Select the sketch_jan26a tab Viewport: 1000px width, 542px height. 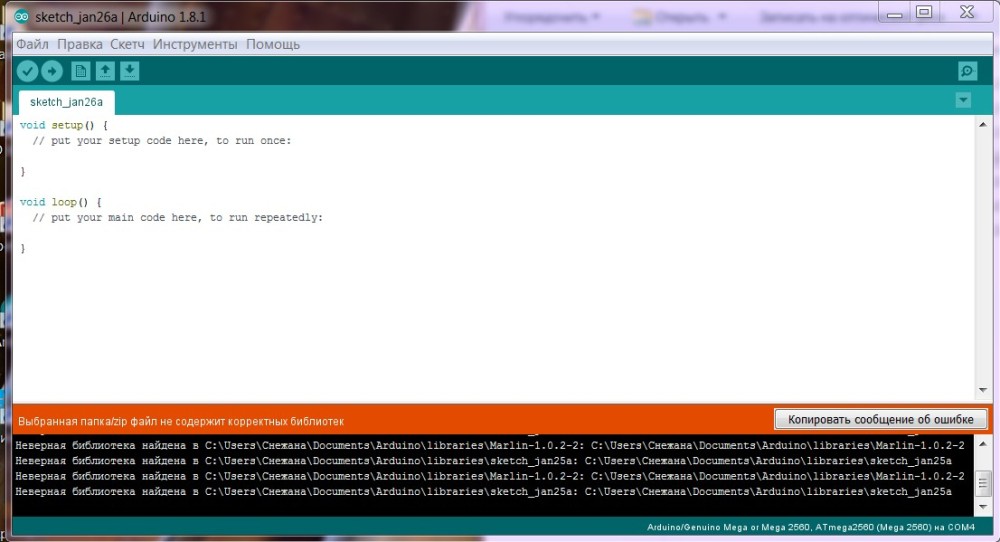click(66, 102)
